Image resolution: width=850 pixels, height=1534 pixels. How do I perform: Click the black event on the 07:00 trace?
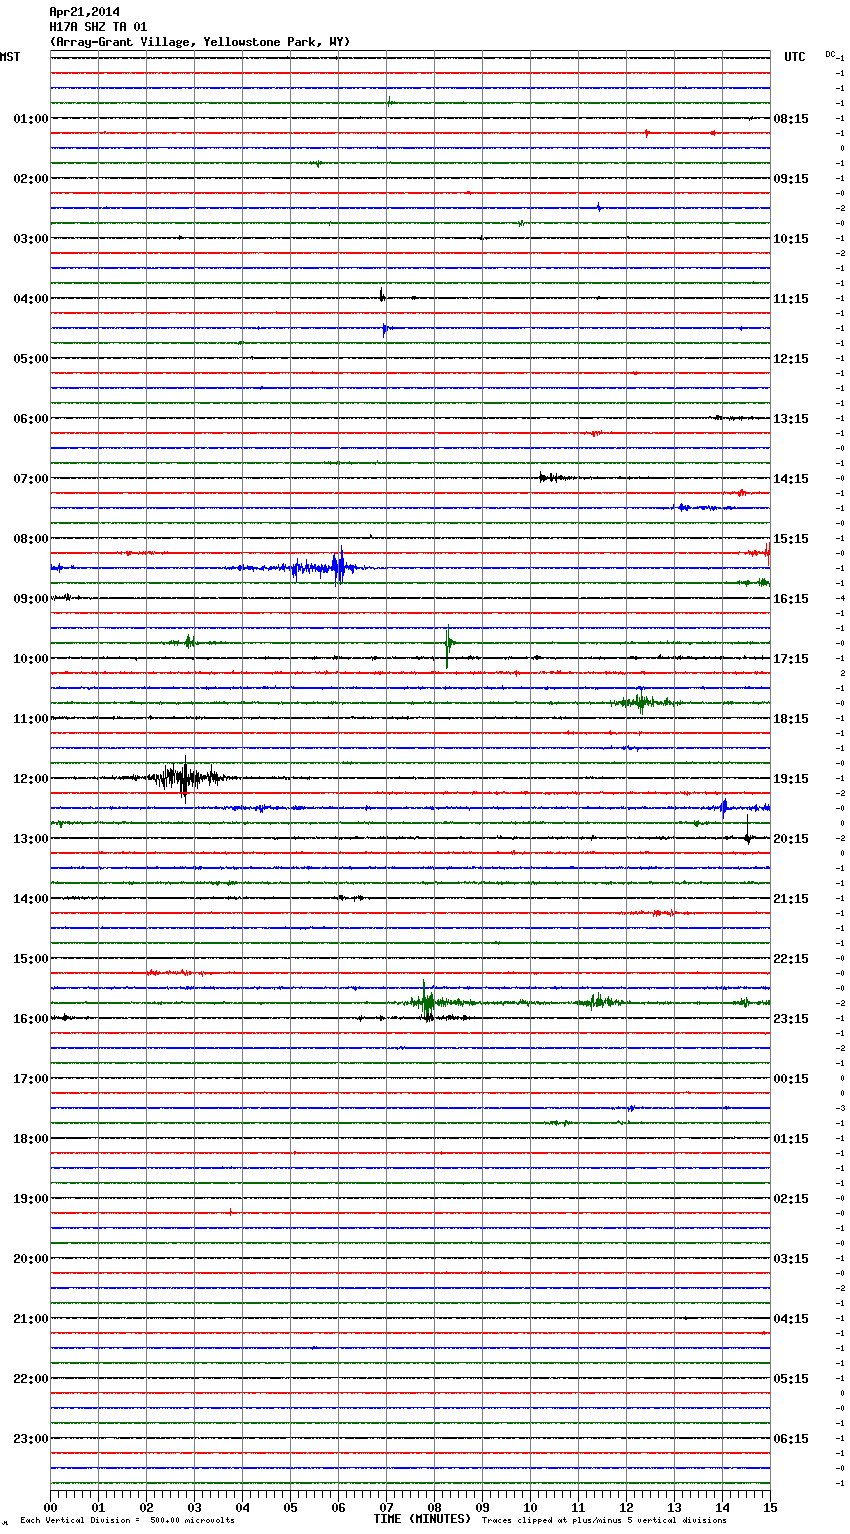click(x=555, y=478)
